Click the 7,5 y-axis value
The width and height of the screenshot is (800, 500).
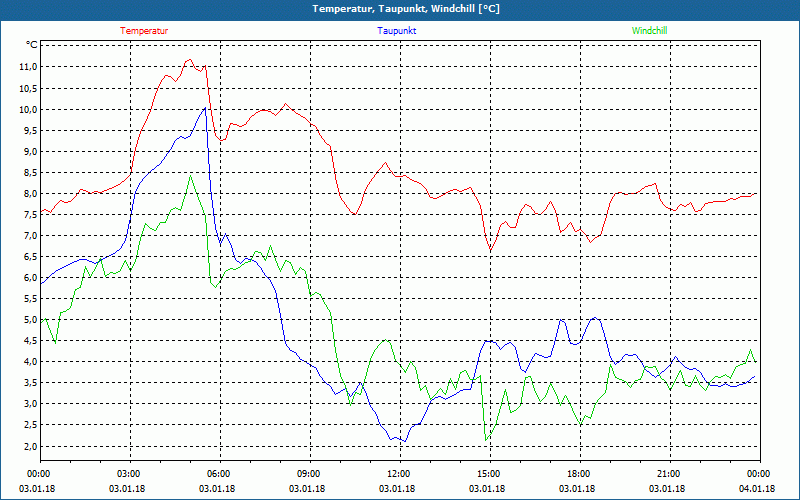click(30, 215)
